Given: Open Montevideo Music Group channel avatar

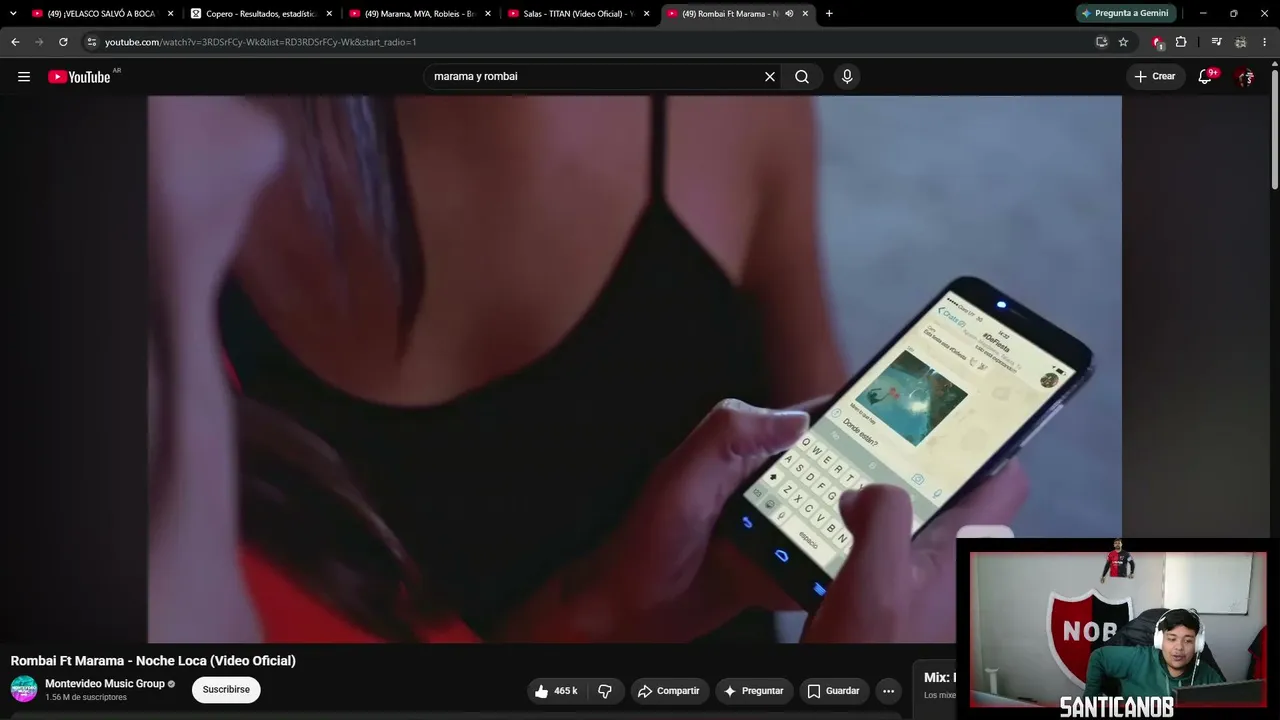Looking at the screenshot, I should tap(24, 689).
